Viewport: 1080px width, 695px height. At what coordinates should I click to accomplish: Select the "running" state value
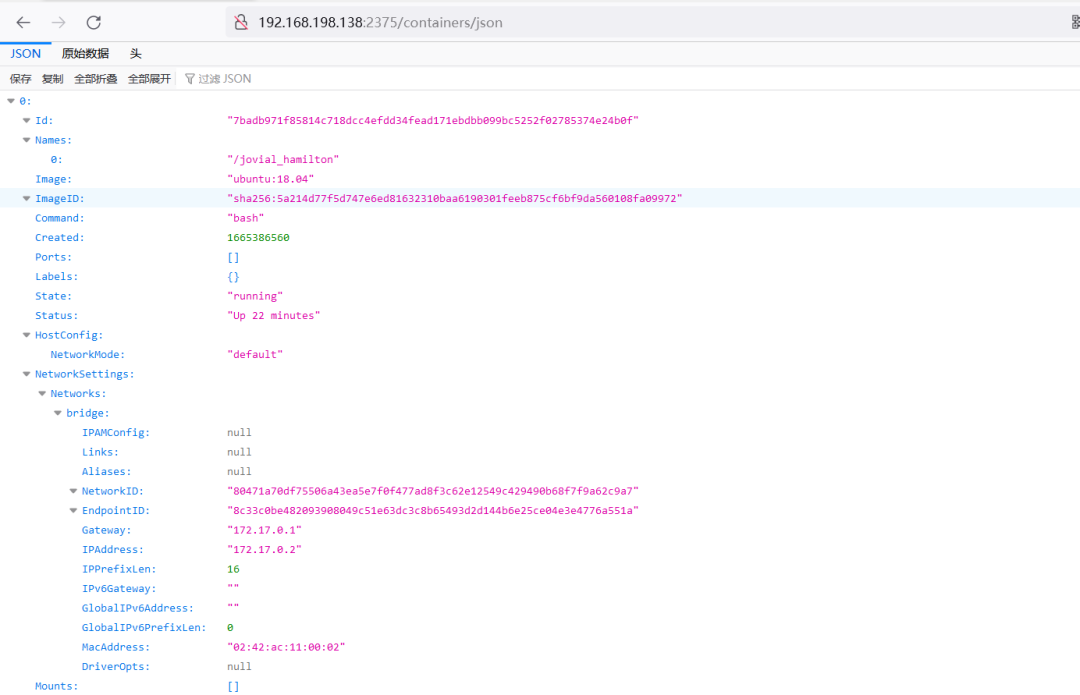[255, 296]
